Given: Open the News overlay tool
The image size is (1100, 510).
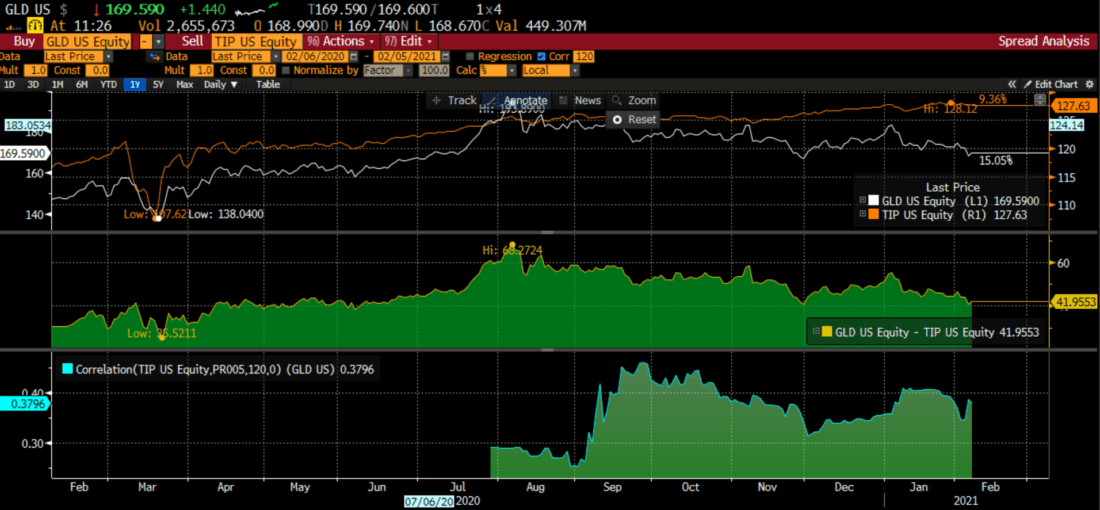Looking at the screenshot, I should click(580, 100).
